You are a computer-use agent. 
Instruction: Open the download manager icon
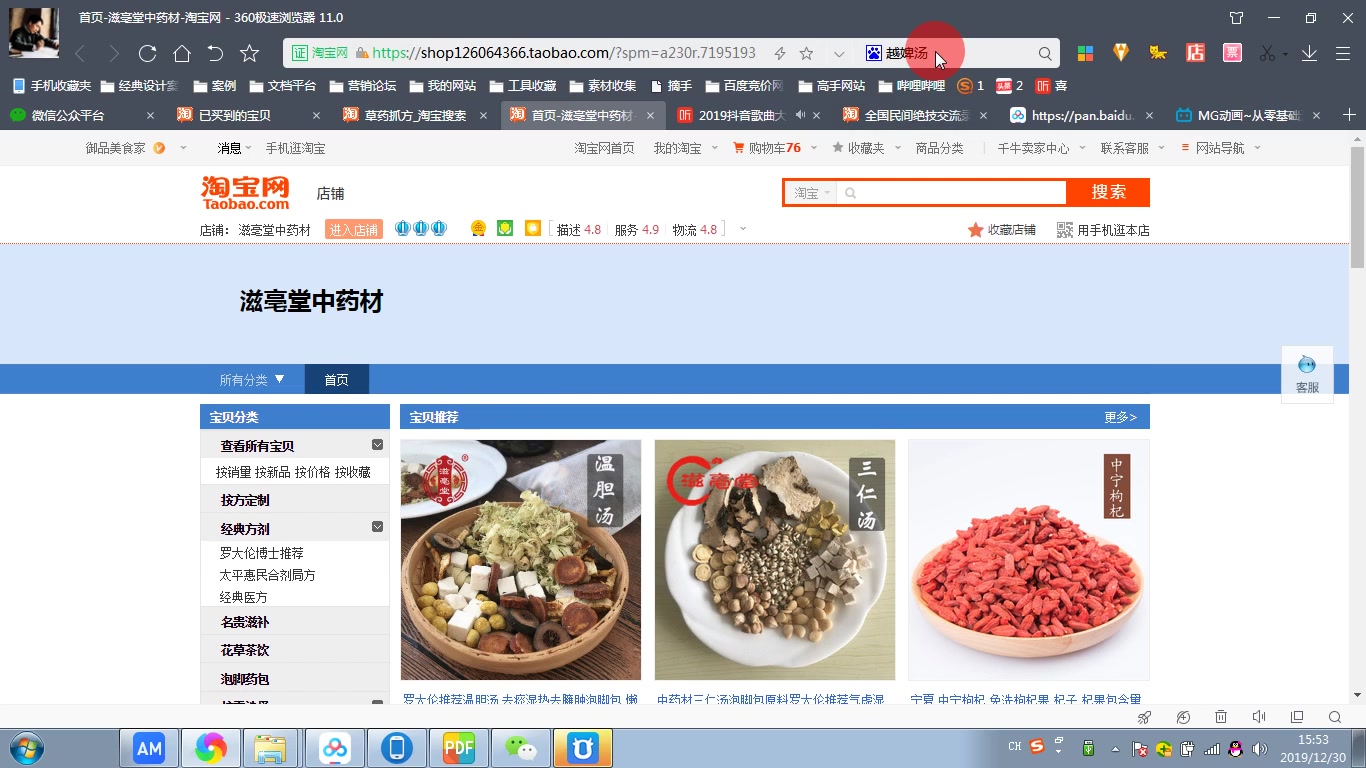(x=1310, y=53)
